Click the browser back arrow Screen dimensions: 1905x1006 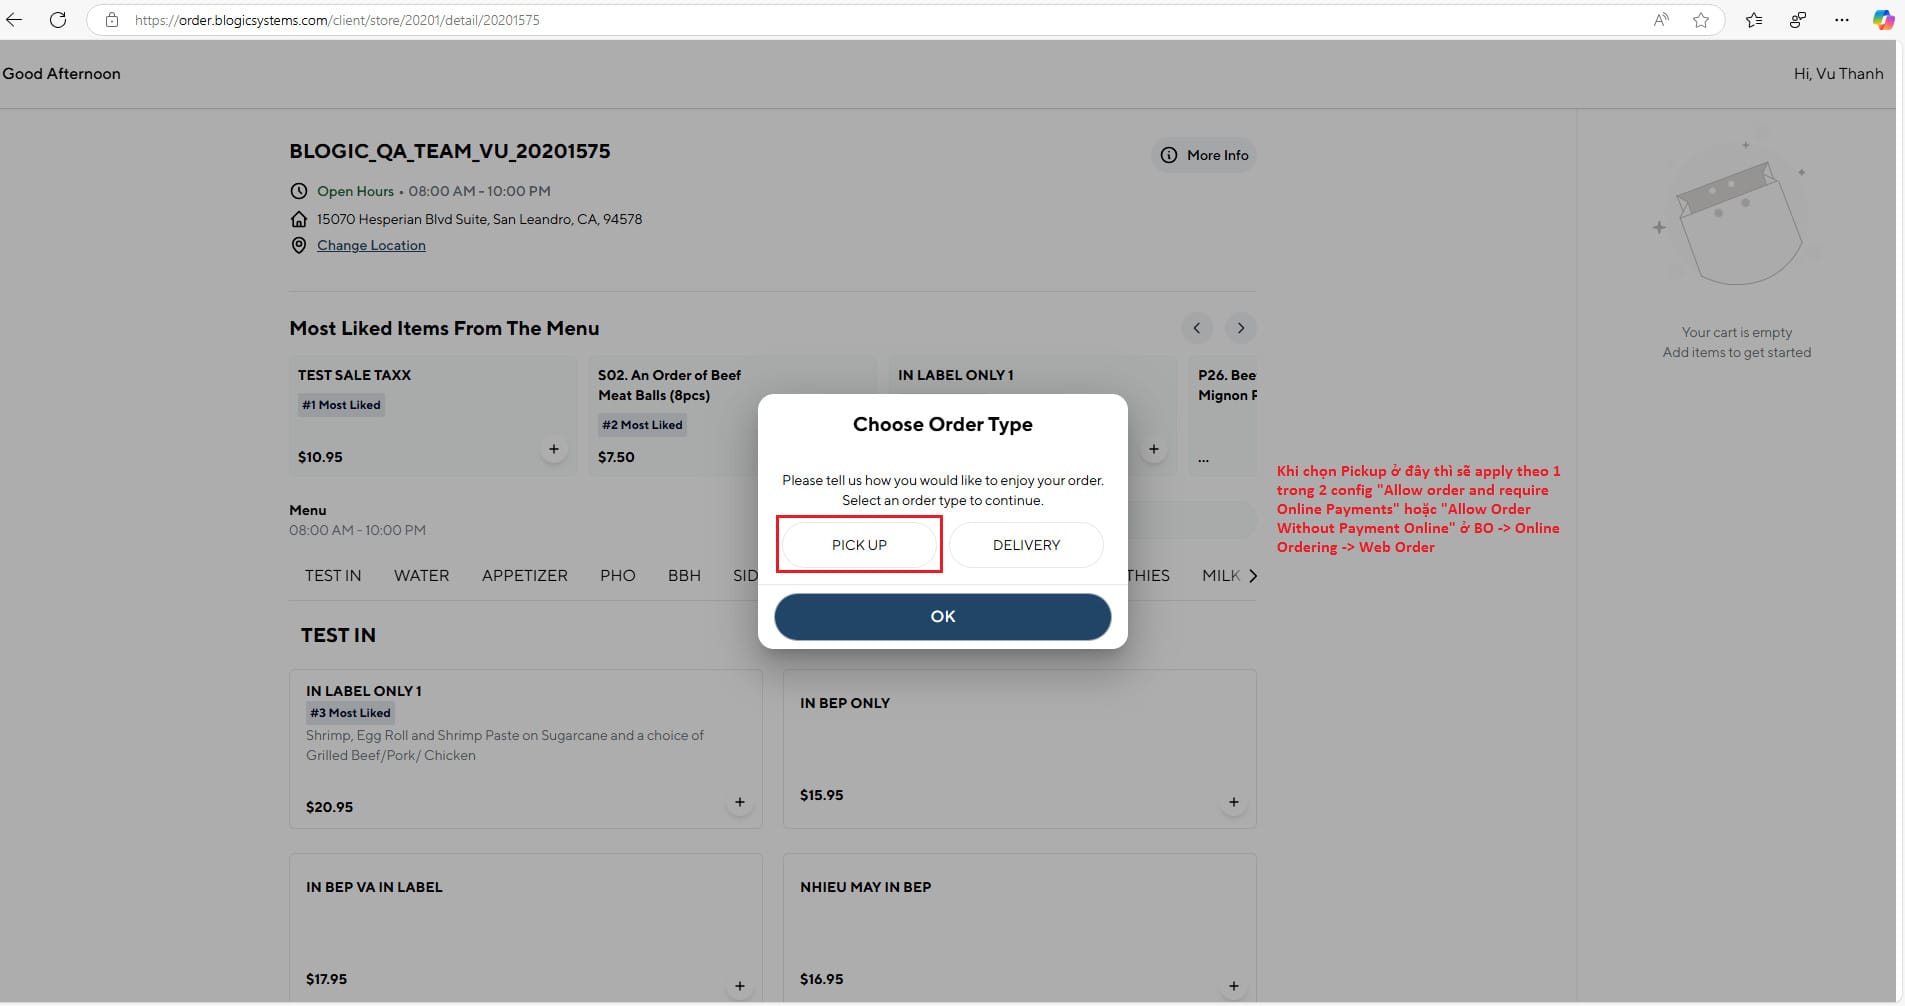point(14,20)
